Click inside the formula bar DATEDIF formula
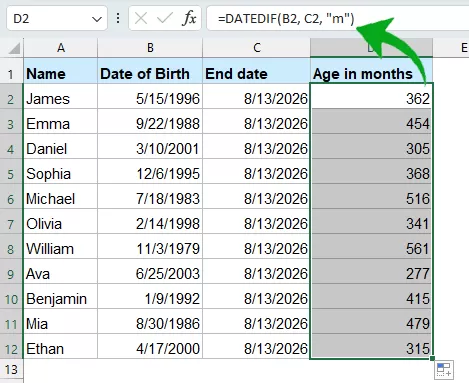Viewport: 469px width, 383px height. coord(286,19)
